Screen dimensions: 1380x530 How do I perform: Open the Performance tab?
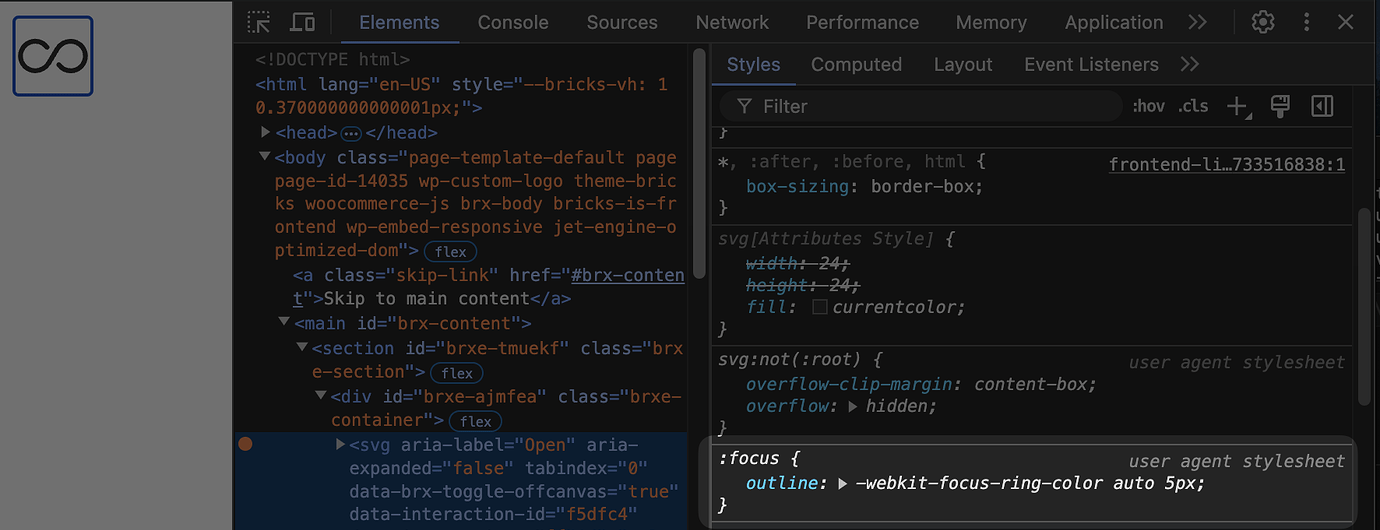click(x=862, y=22)
